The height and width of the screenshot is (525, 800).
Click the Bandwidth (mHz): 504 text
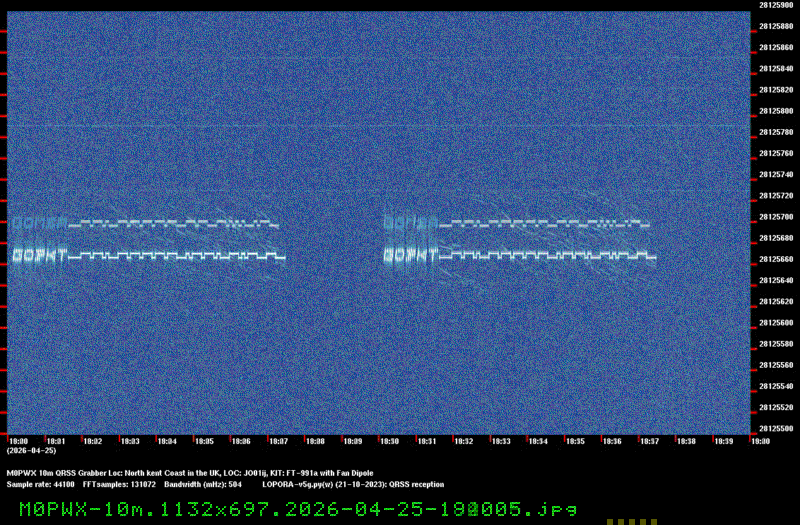coord(203,485)
